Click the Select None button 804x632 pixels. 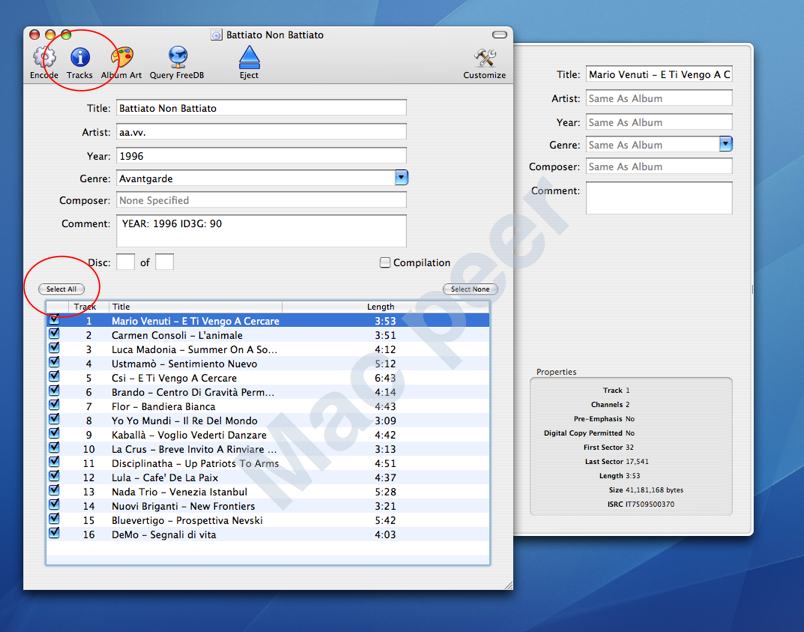pos(470,289)
